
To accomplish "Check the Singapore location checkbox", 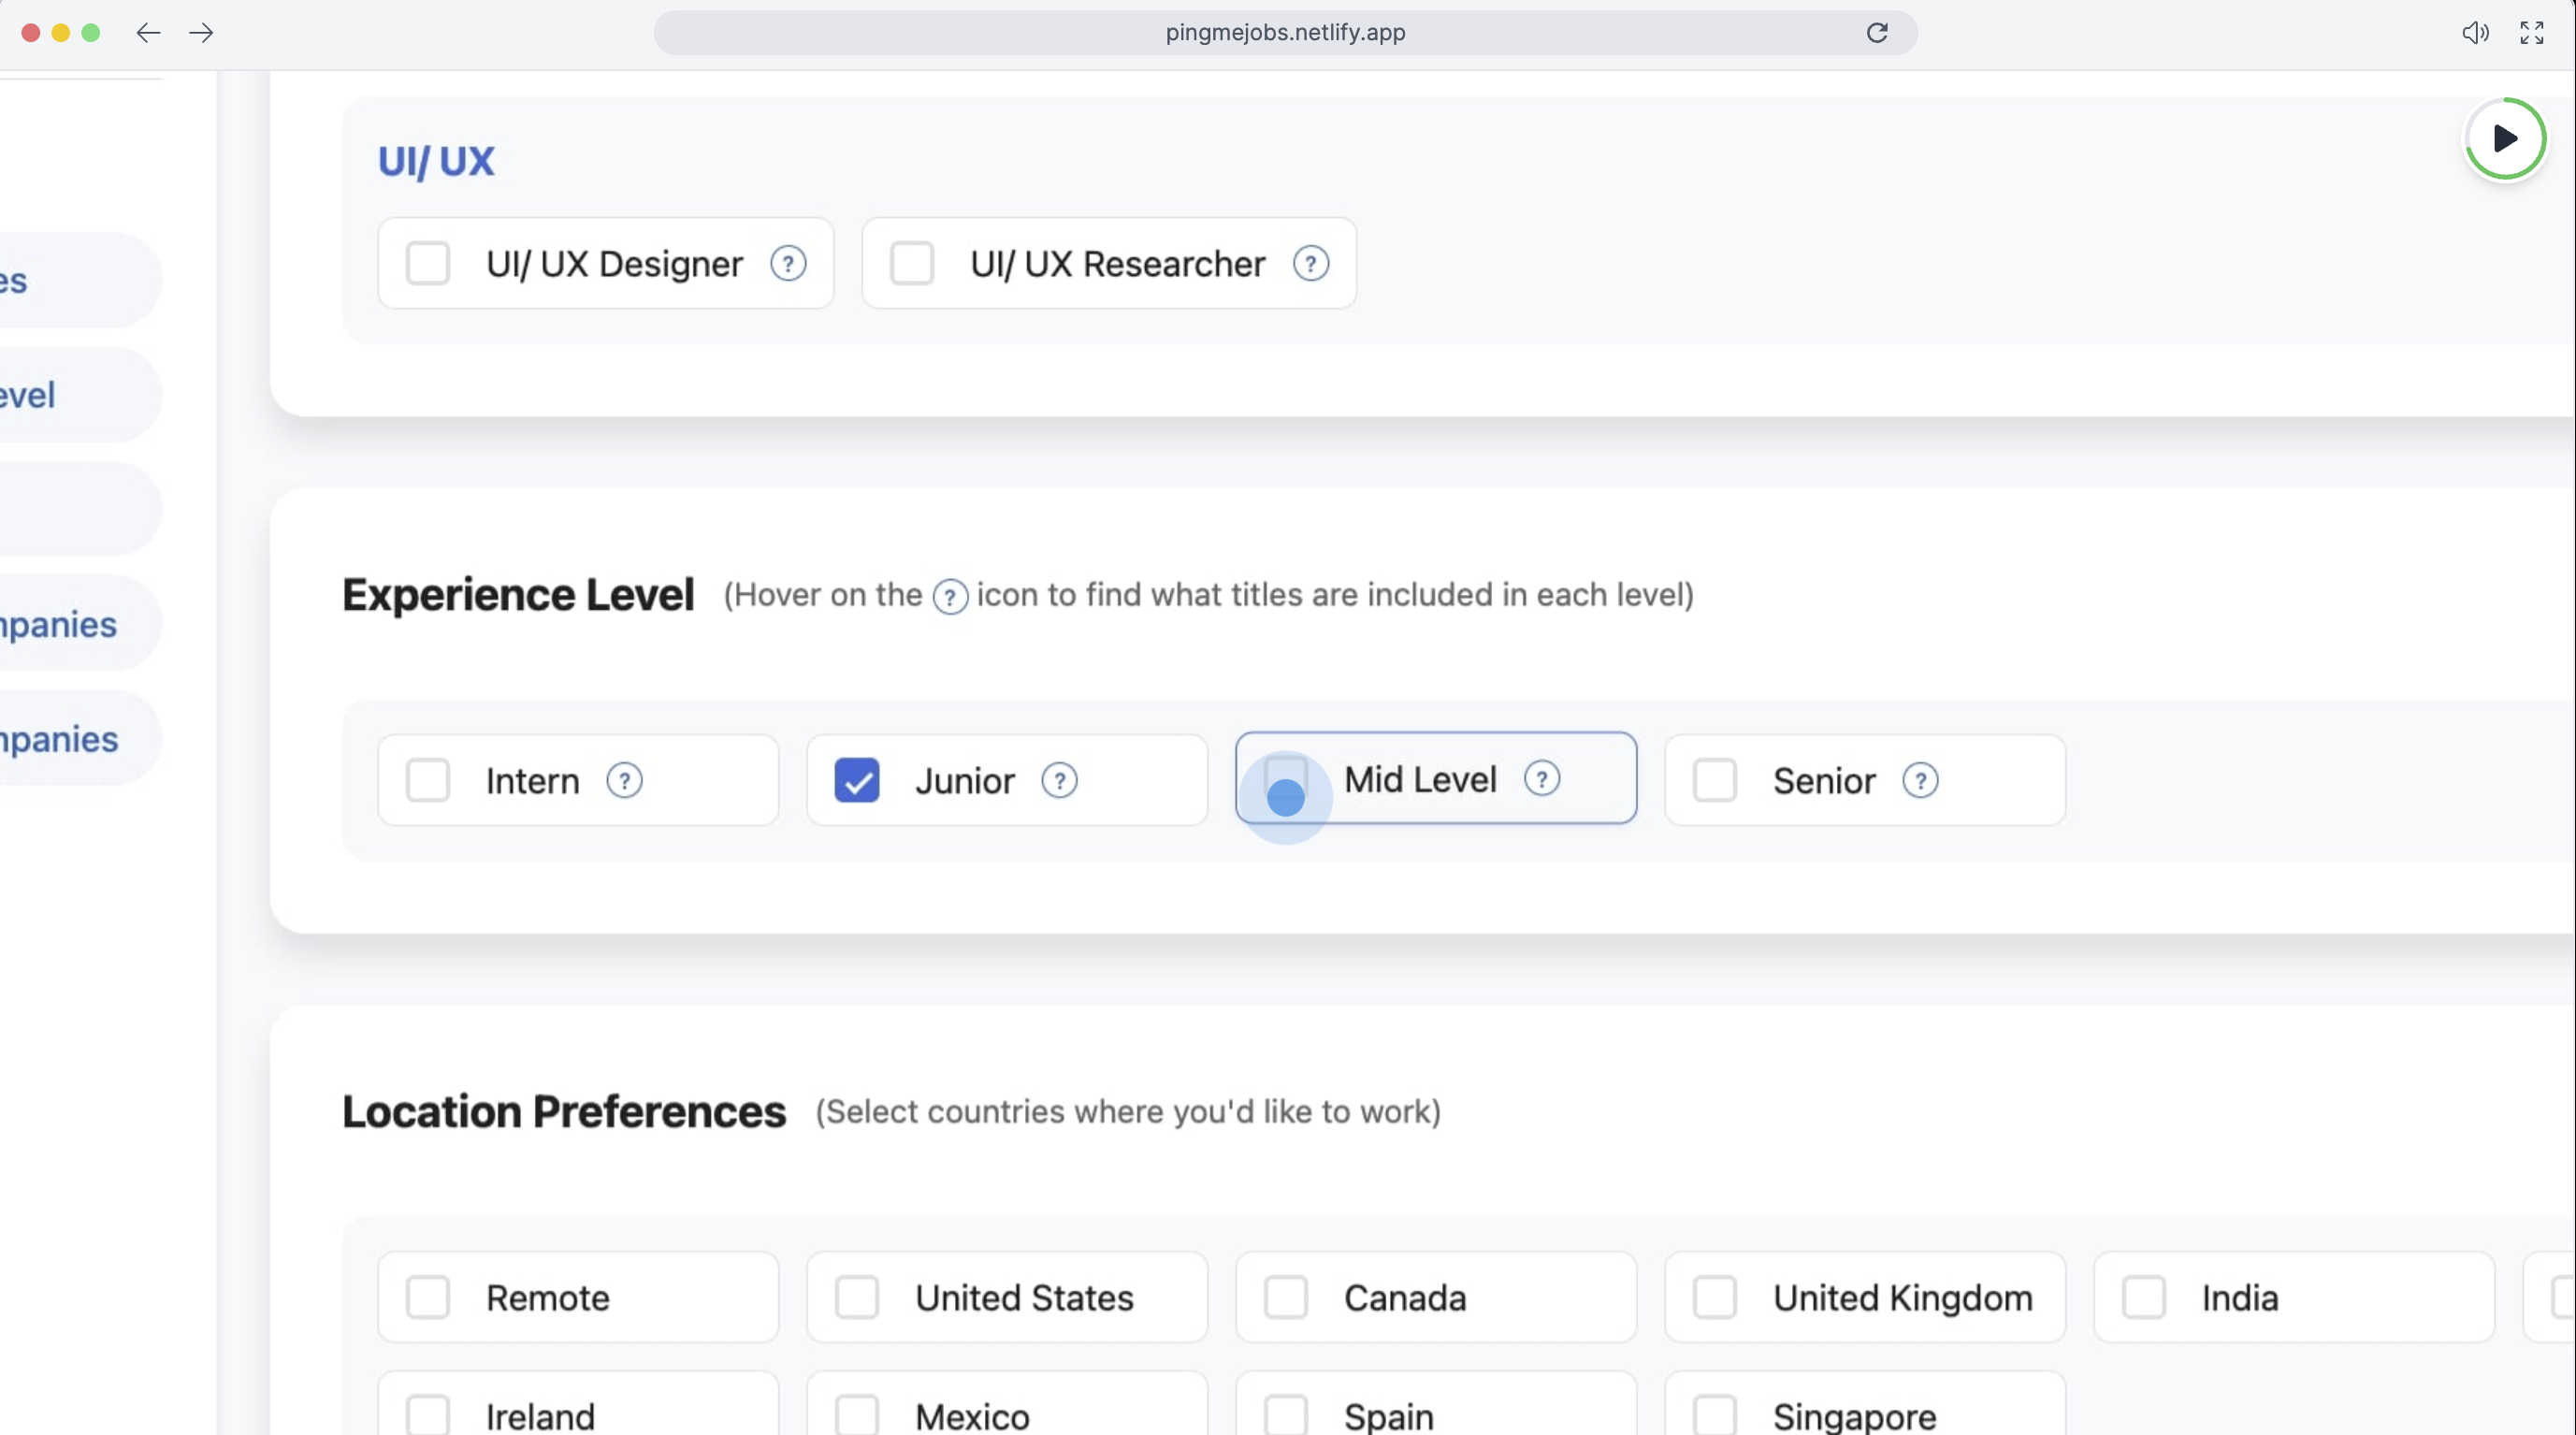I will (x=1715, y=1416).
